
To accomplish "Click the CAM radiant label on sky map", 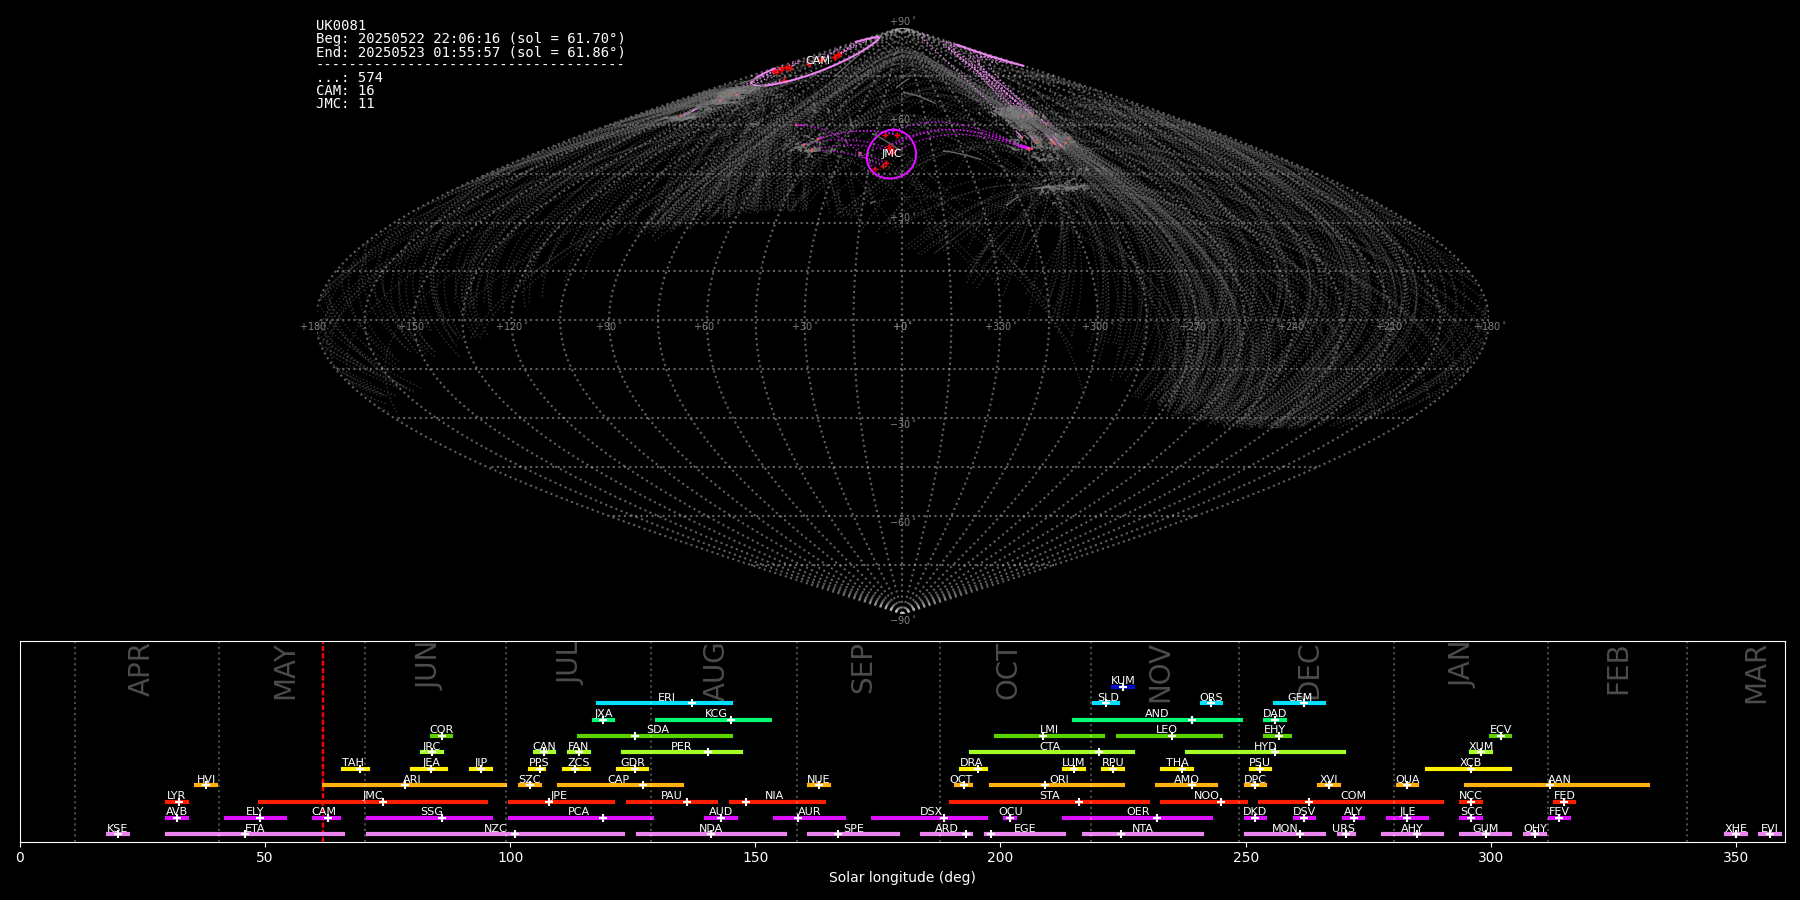I will tap(817, 61).
